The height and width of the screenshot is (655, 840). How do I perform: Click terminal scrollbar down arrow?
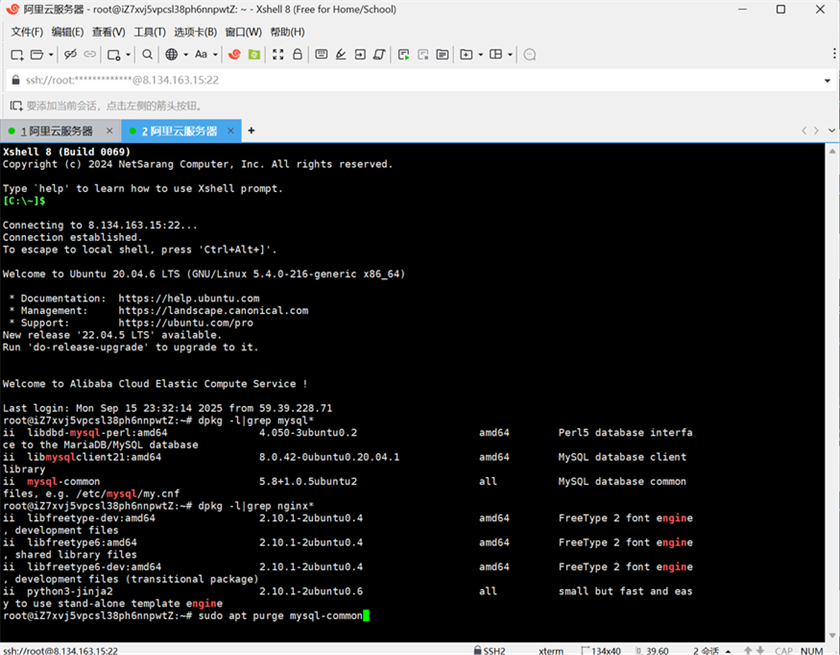click(x=833, y=635)
